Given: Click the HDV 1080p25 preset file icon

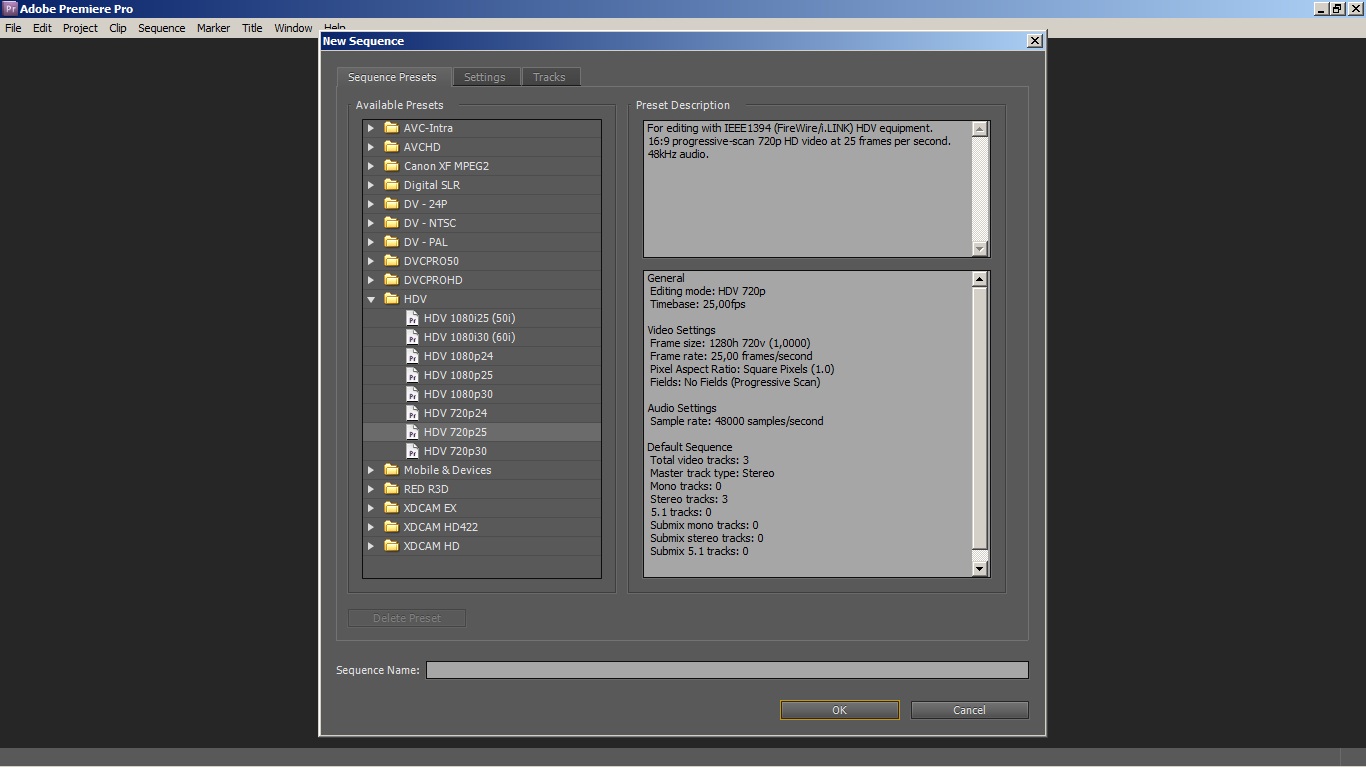Looking at the screenshot, I should point(412,375).
